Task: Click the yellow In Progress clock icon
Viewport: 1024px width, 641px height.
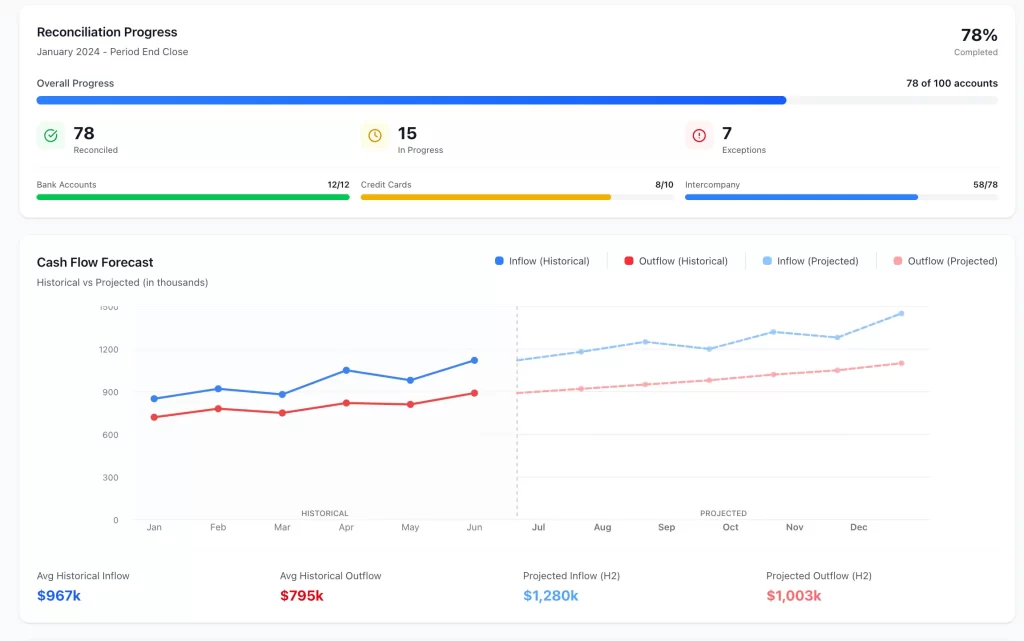Action: 375,136
